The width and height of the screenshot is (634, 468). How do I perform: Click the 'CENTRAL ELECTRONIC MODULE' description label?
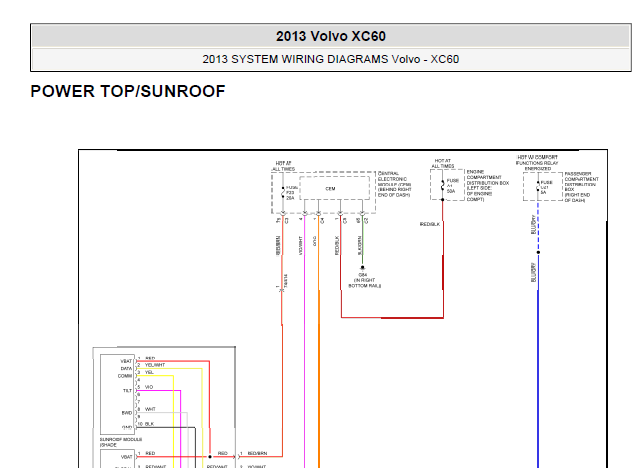(x=394, y=184)
